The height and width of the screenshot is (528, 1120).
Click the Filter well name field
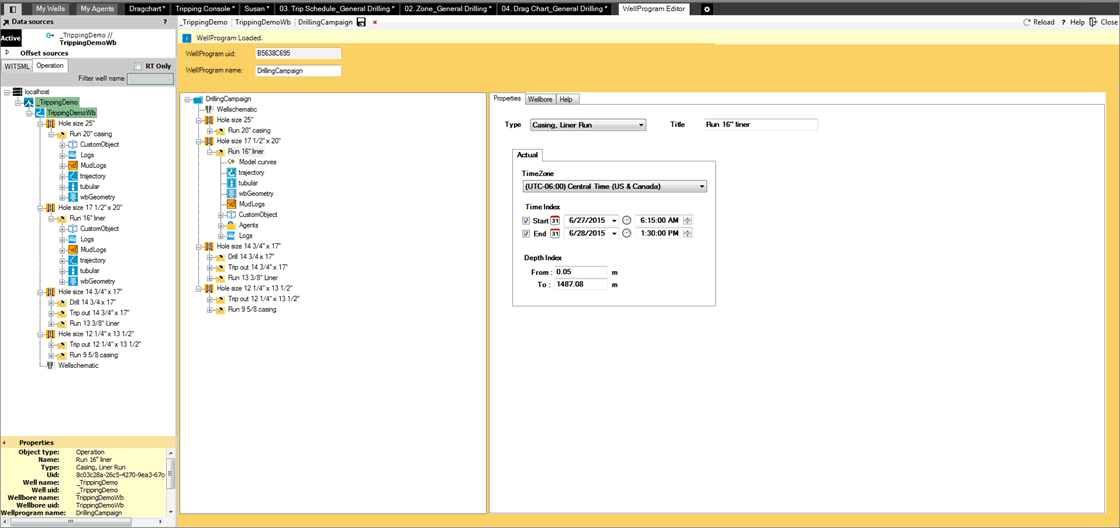click(x=149, y=79)
